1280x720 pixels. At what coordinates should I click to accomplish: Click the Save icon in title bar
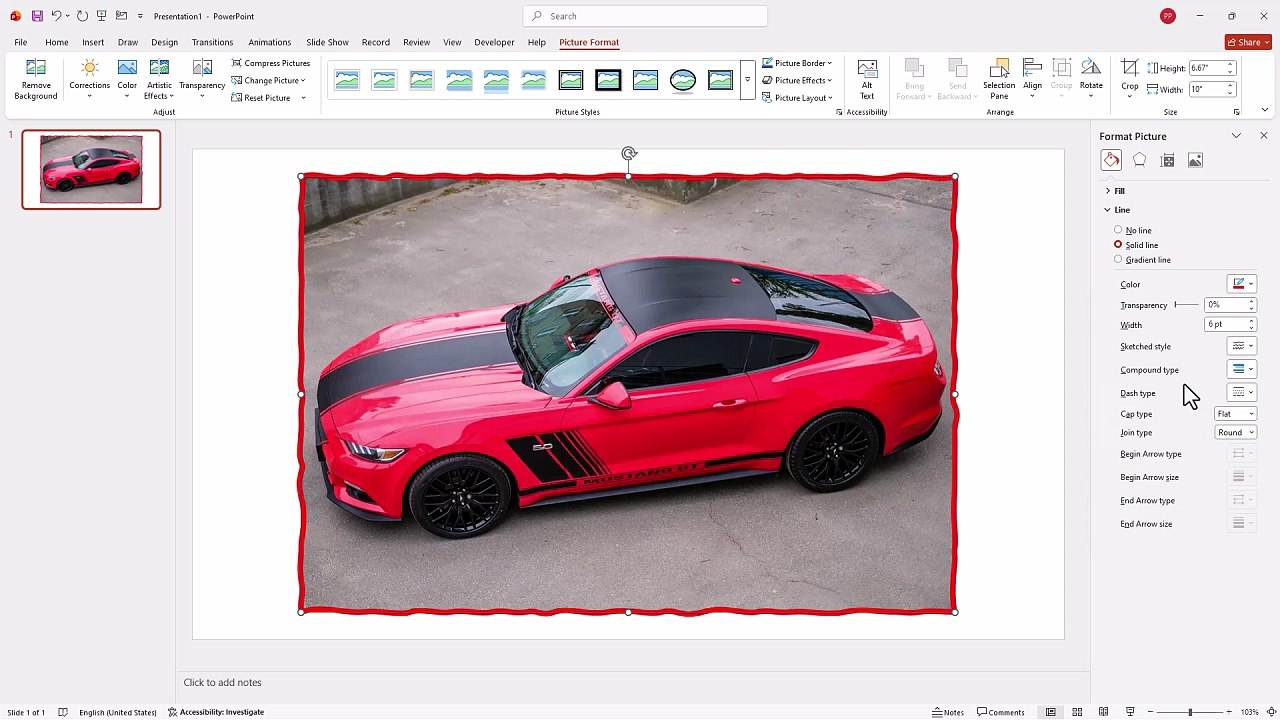(37, 16)
